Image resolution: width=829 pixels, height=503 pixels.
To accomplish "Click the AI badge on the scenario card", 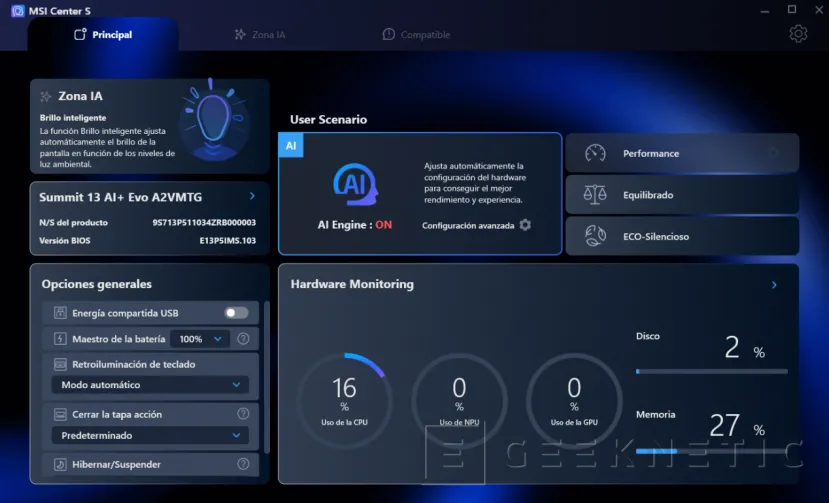I will [x=291, y=145].
